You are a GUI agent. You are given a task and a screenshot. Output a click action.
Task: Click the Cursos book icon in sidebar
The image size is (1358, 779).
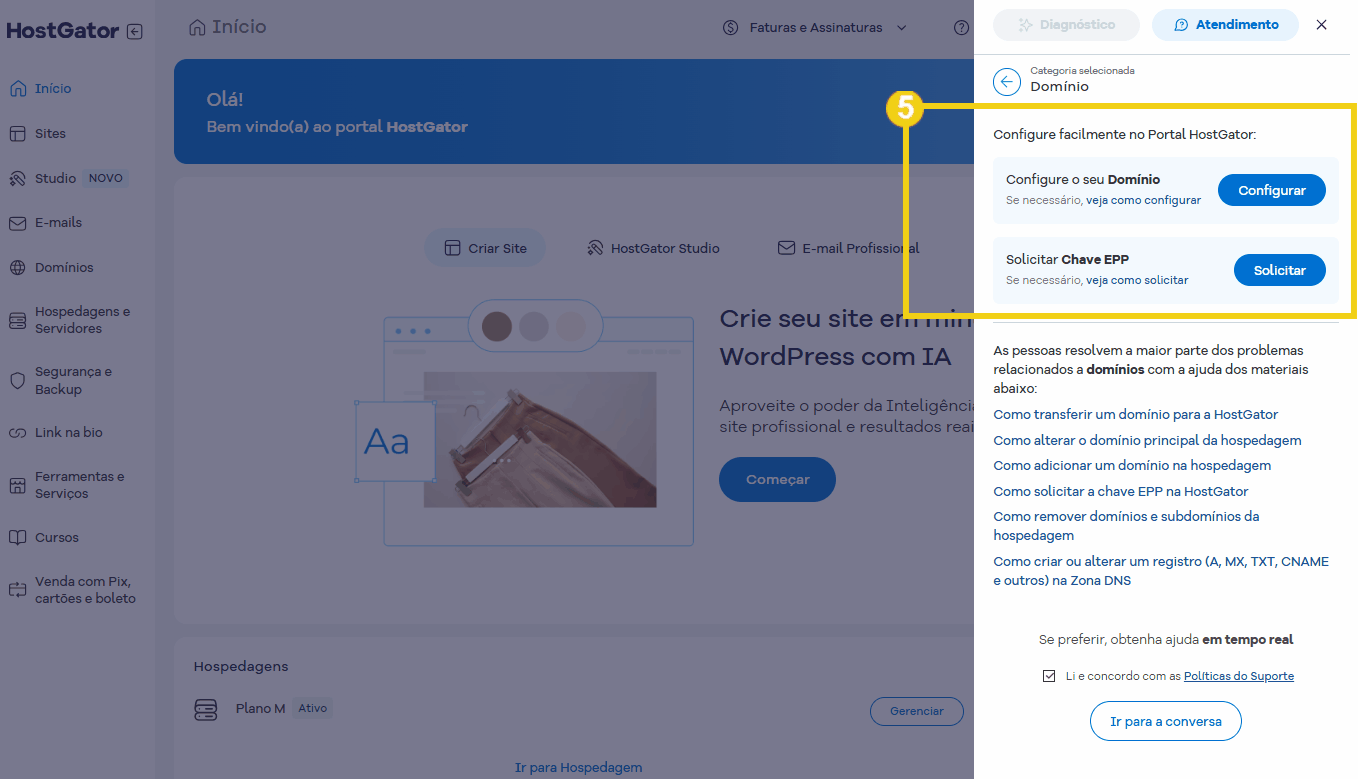(x=17, y=537)
